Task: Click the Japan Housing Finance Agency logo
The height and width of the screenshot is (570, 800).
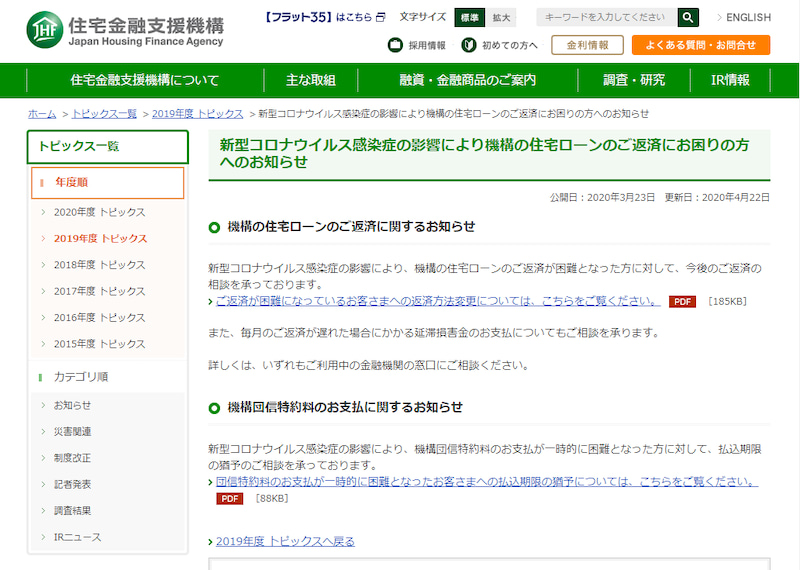Action: 125,30
